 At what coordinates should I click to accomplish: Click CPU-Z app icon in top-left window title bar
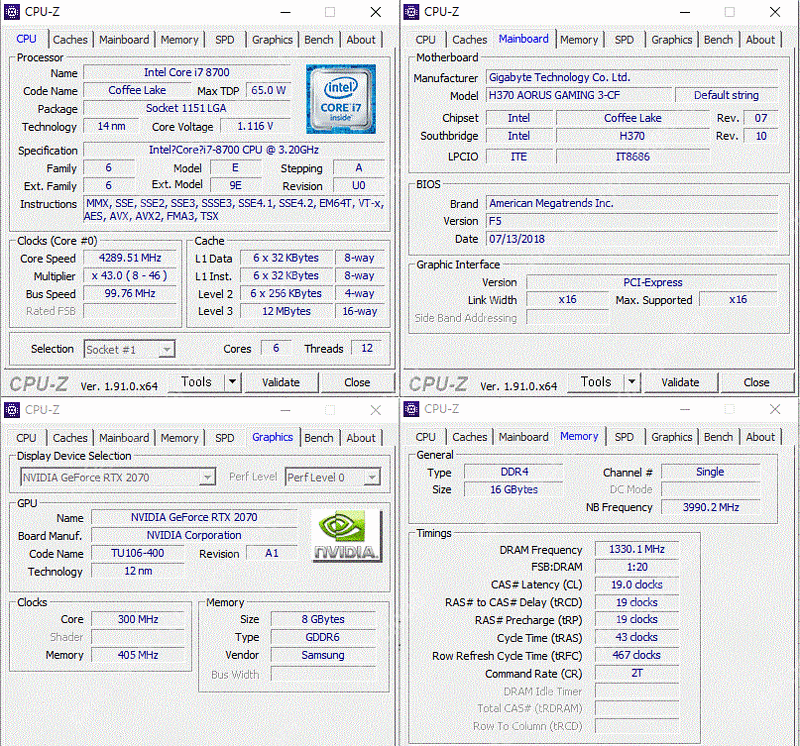[12, 12]
